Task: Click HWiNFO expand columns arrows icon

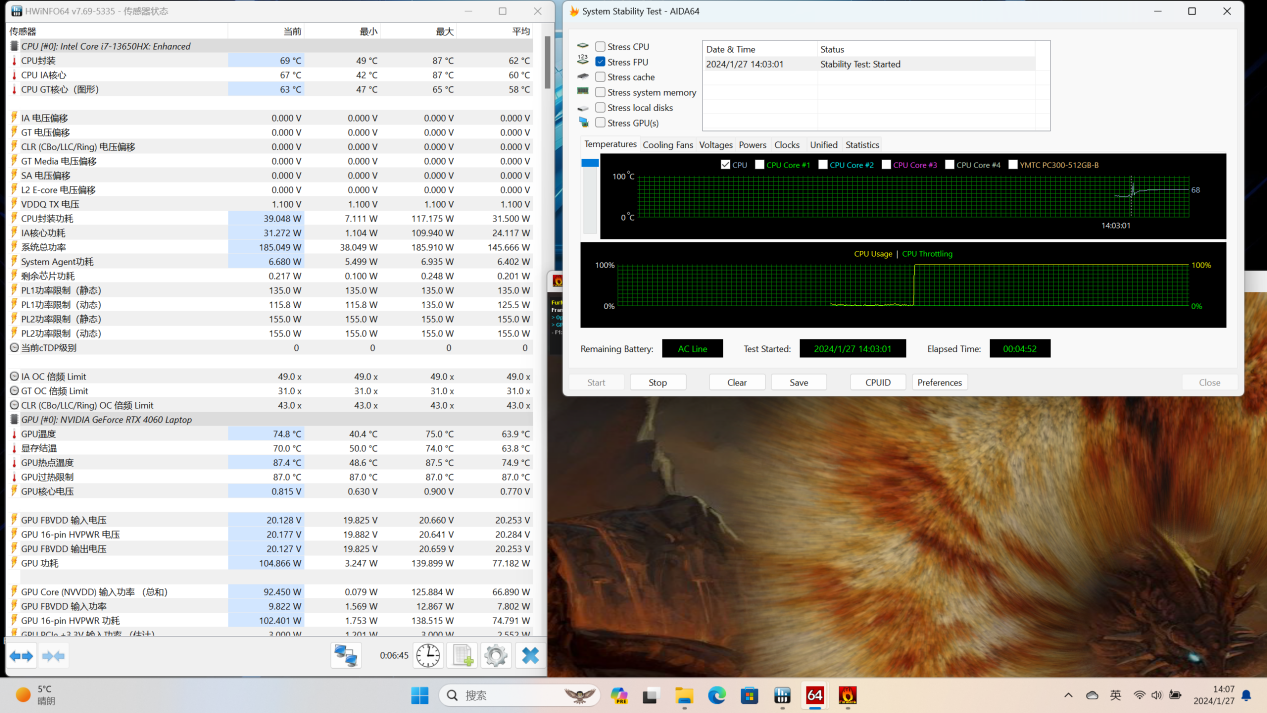Action: pos(22,656)
